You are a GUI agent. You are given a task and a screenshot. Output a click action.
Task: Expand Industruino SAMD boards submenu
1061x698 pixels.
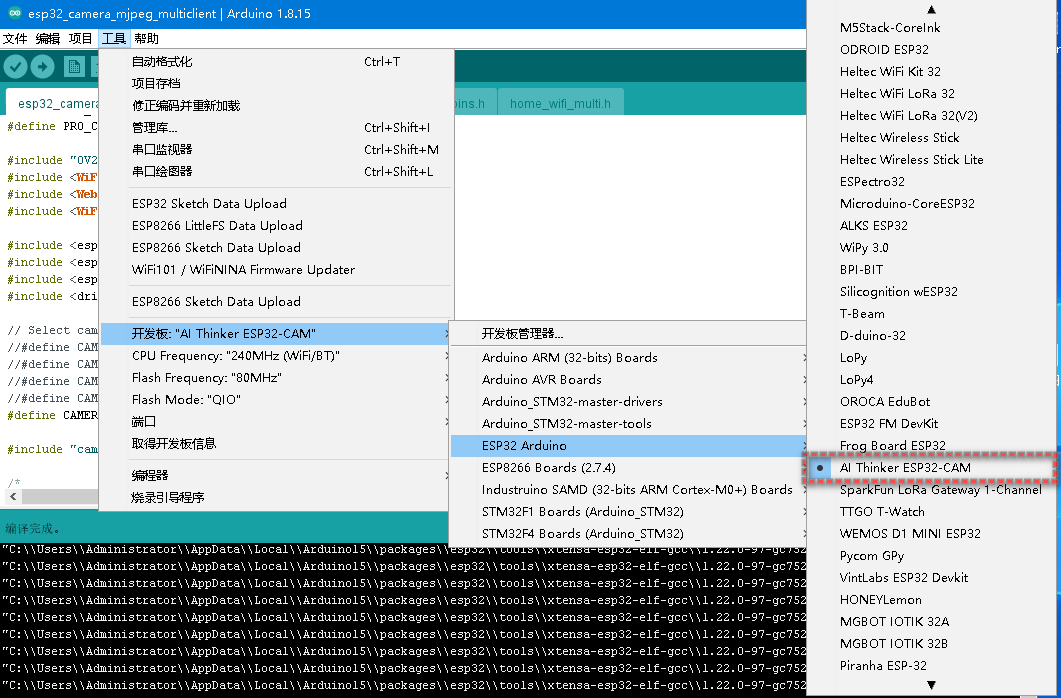629,490
